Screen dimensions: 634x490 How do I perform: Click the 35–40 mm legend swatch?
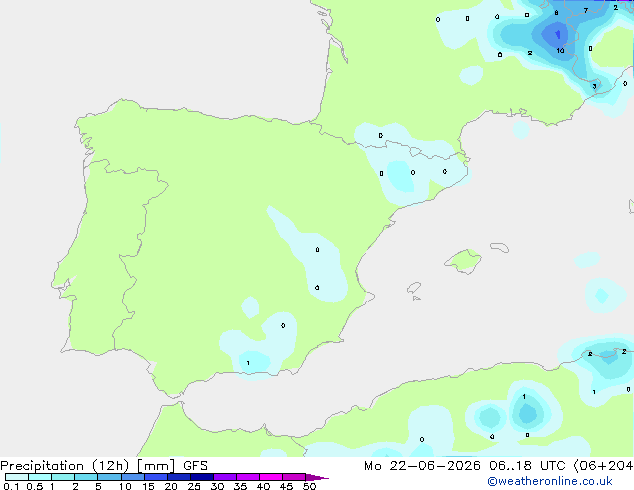point(248,477)
